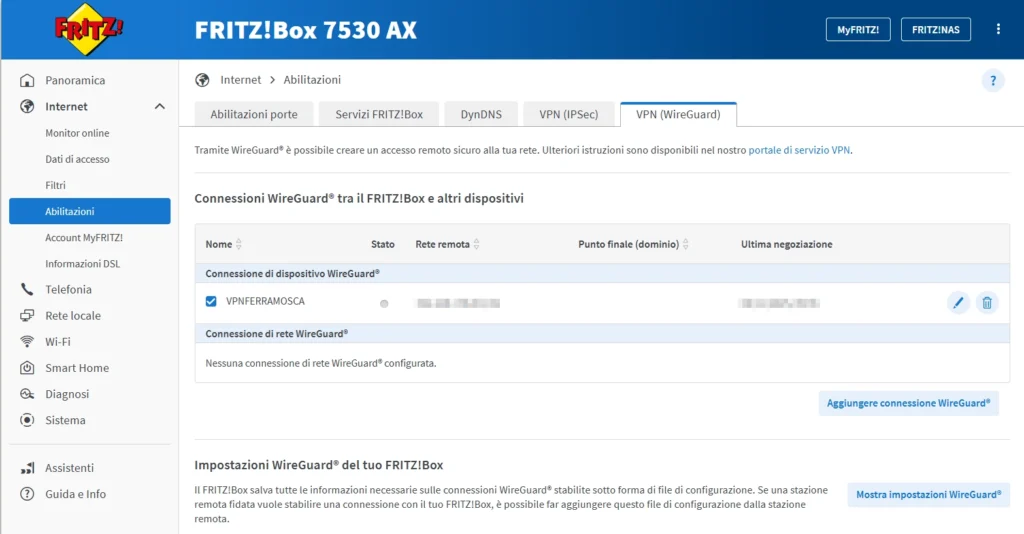
Task: Click the VPNFERRAMOSCA status indicator dot
Action: (384, 304)
